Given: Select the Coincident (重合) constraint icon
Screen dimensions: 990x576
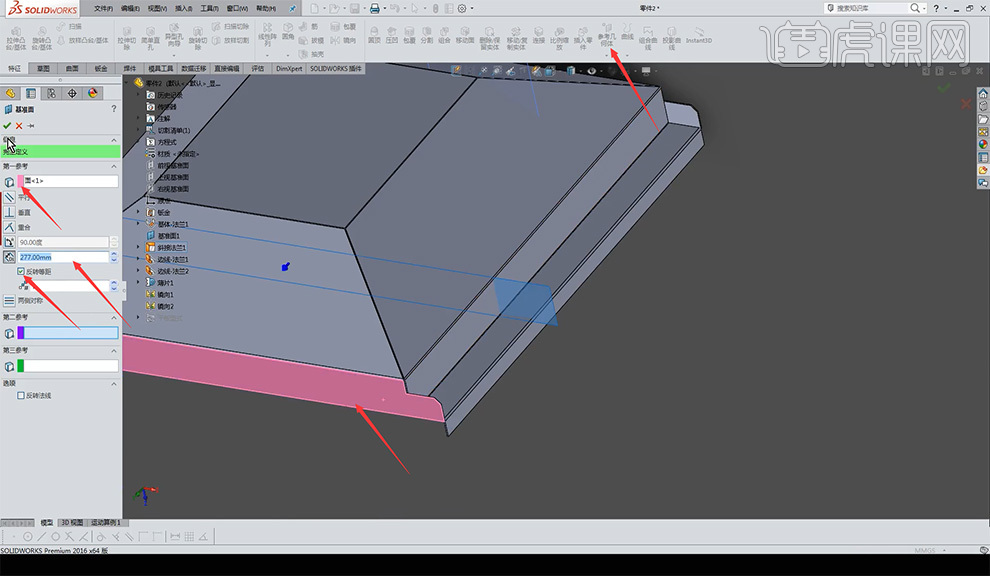Looking at the screenshot, I should (9, 227).
